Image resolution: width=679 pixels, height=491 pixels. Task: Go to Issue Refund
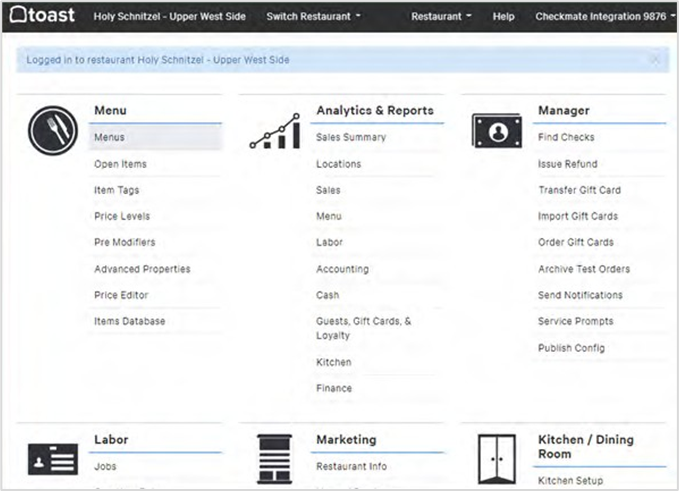567,164
